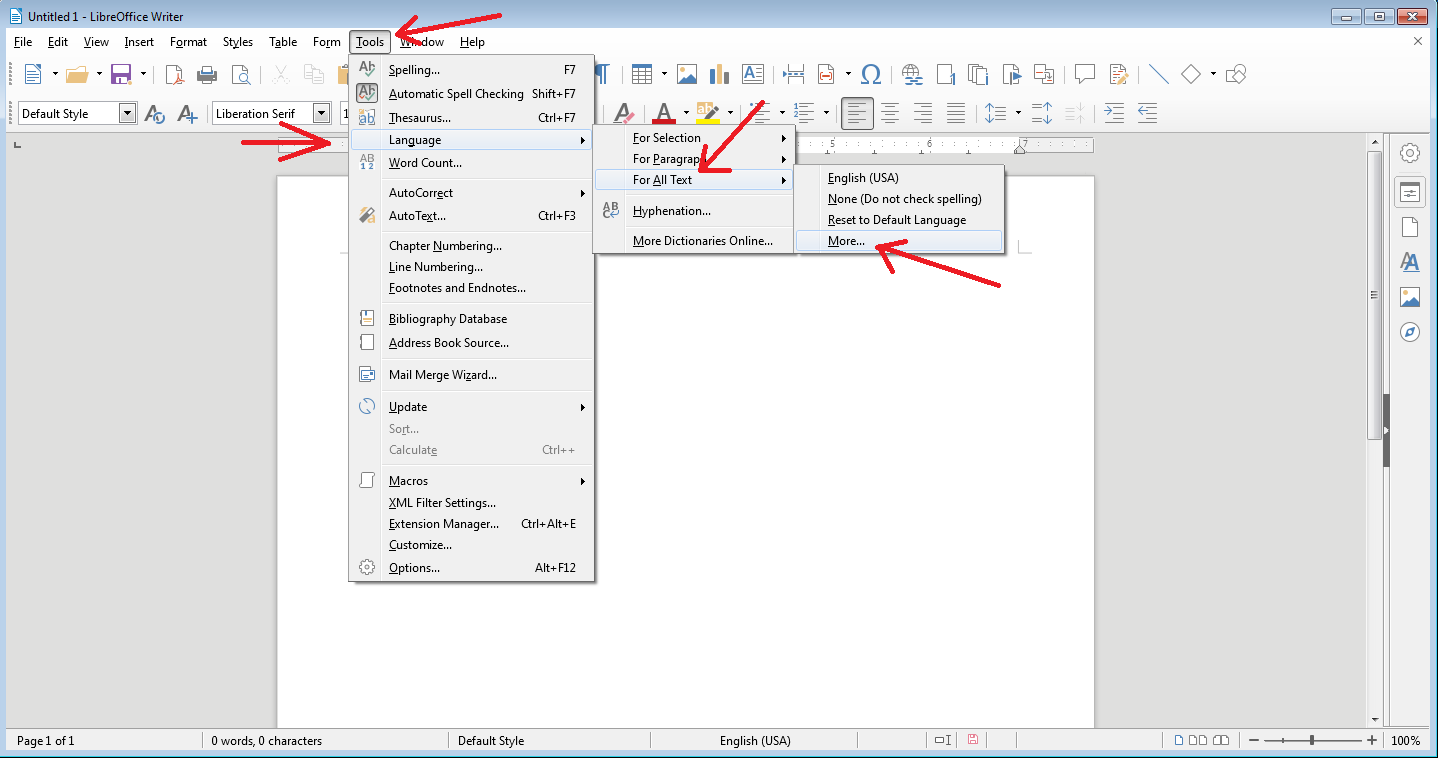The image size is (1438, 758).
Task: Open sidebar Gallery panel icon
Action: 1410,297
